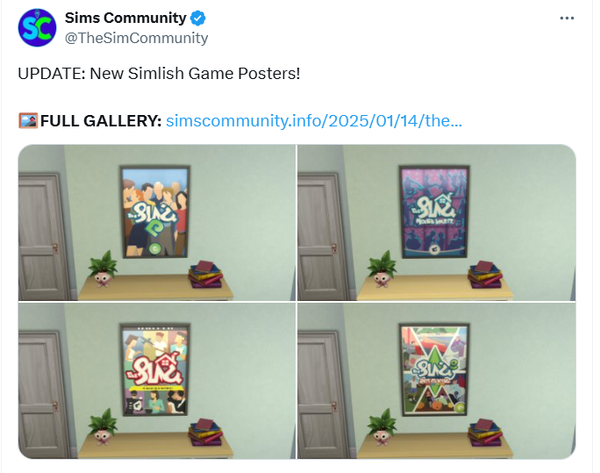Click the FULL GALLERY bold label
This screenshot has height=473, width=600.
[101, 121]
